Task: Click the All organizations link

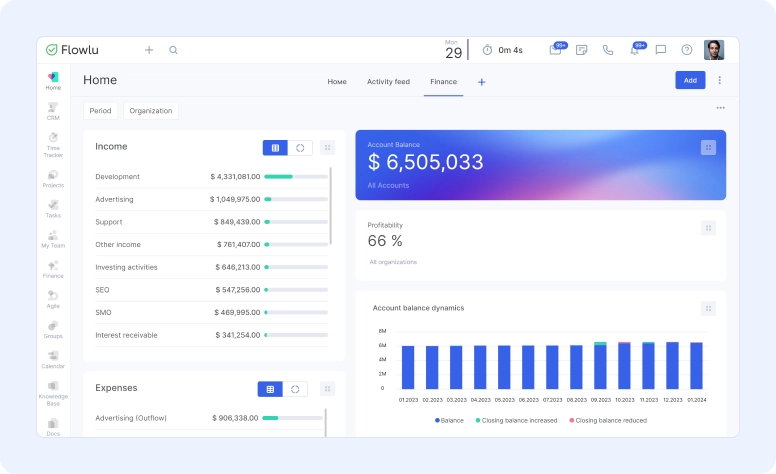Action: point(393,262)
